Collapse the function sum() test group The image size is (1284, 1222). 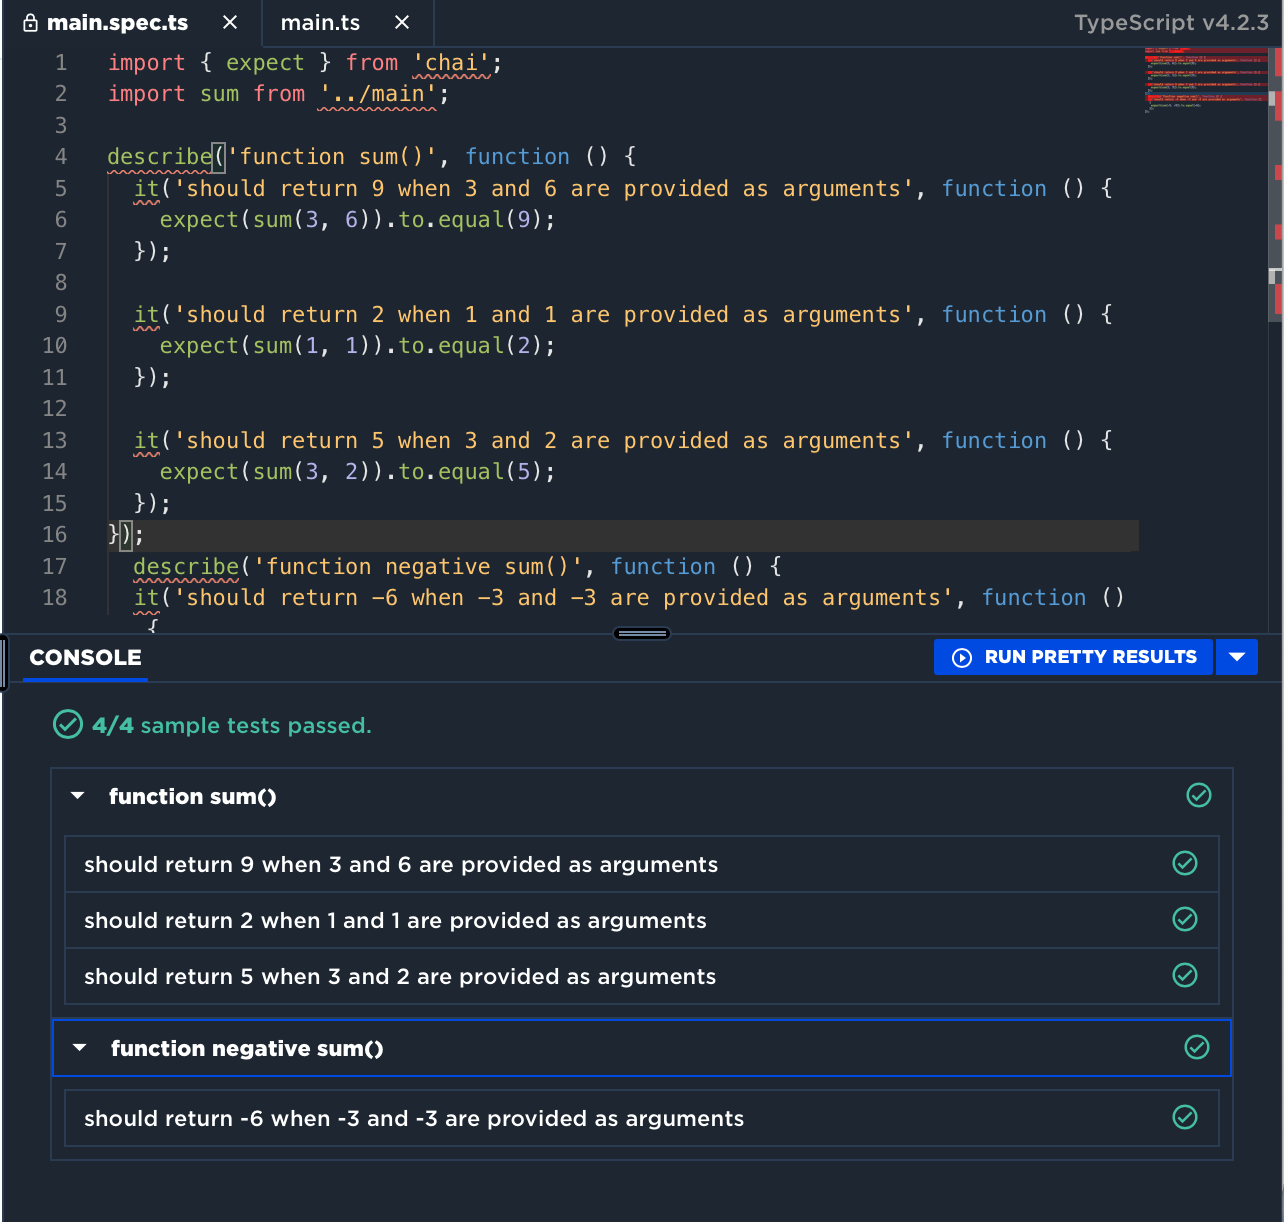point(78,796)
